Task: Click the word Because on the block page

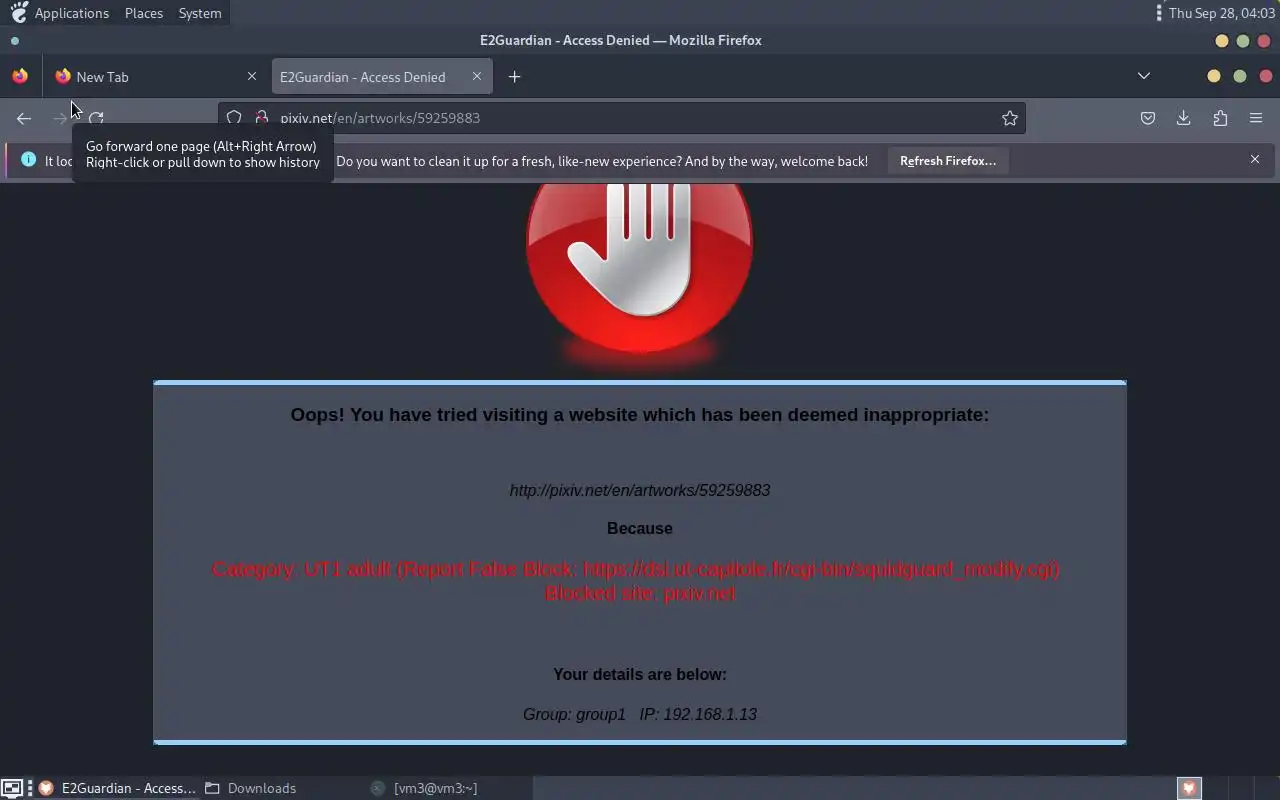Action: tap(640, 528)
